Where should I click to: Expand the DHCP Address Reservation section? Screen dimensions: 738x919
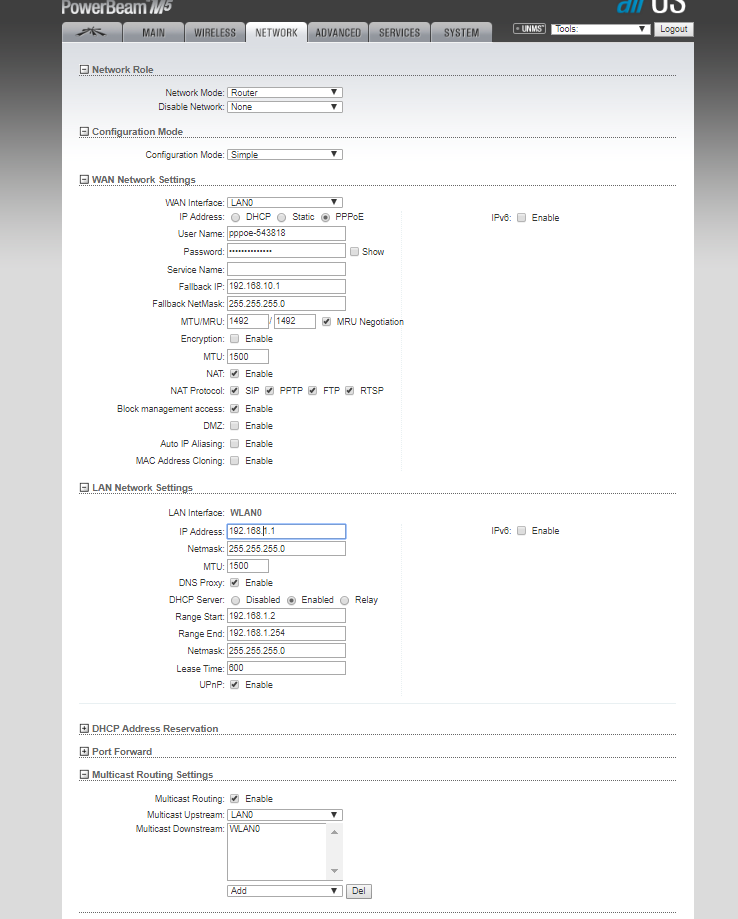pos(84,729)
